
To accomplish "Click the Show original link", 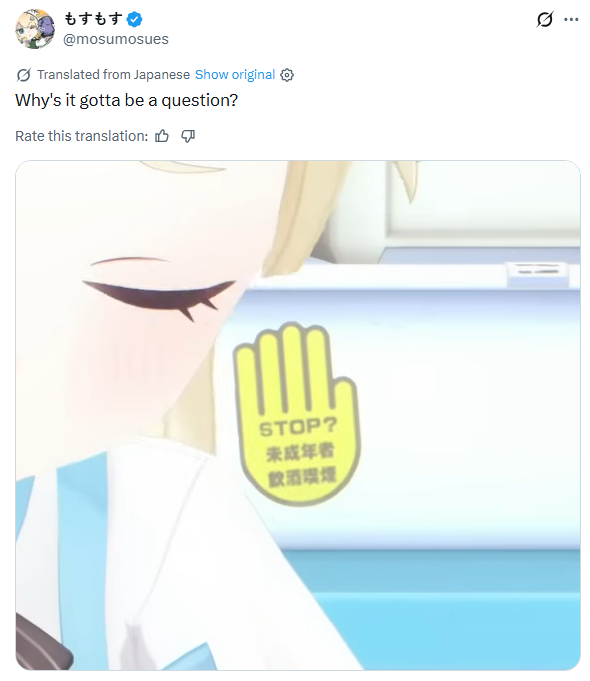I will tap(235, 75).
